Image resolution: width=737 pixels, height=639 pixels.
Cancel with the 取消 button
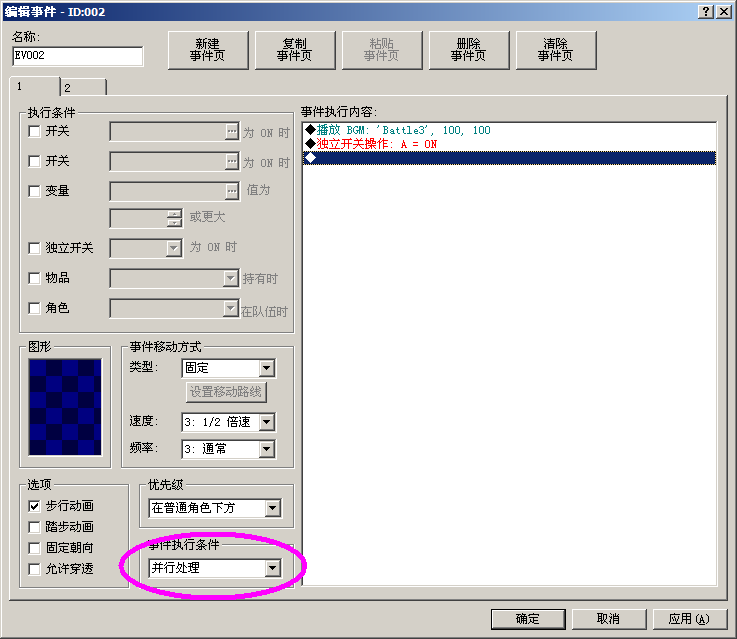(x=609, y=619)
